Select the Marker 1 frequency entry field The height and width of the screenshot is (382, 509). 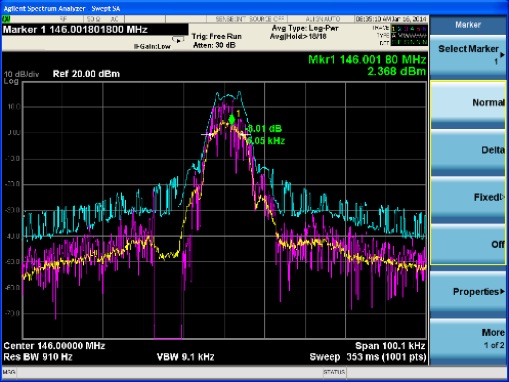tap(95, 30)
